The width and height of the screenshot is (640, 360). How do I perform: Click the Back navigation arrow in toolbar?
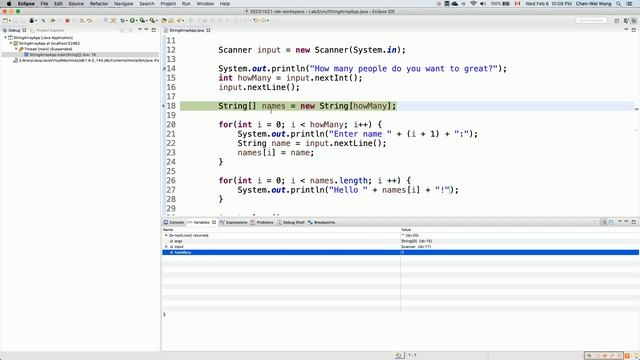click(x=255, y=20)
